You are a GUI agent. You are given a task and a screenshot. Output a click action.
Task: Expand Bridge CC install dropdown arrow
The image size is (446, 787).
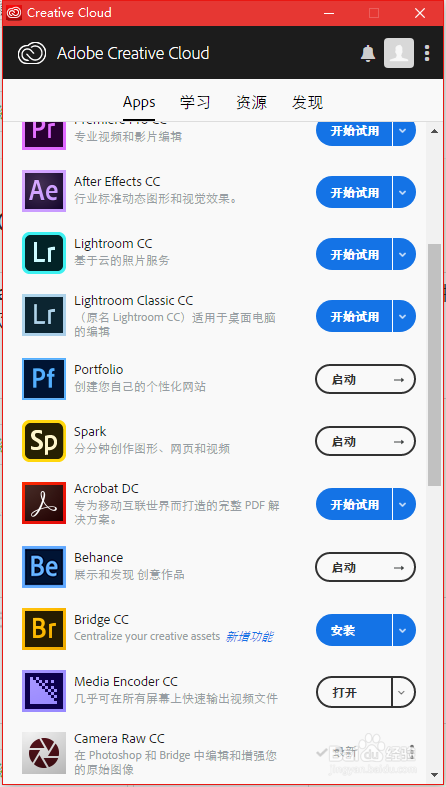tap(404, 630)
